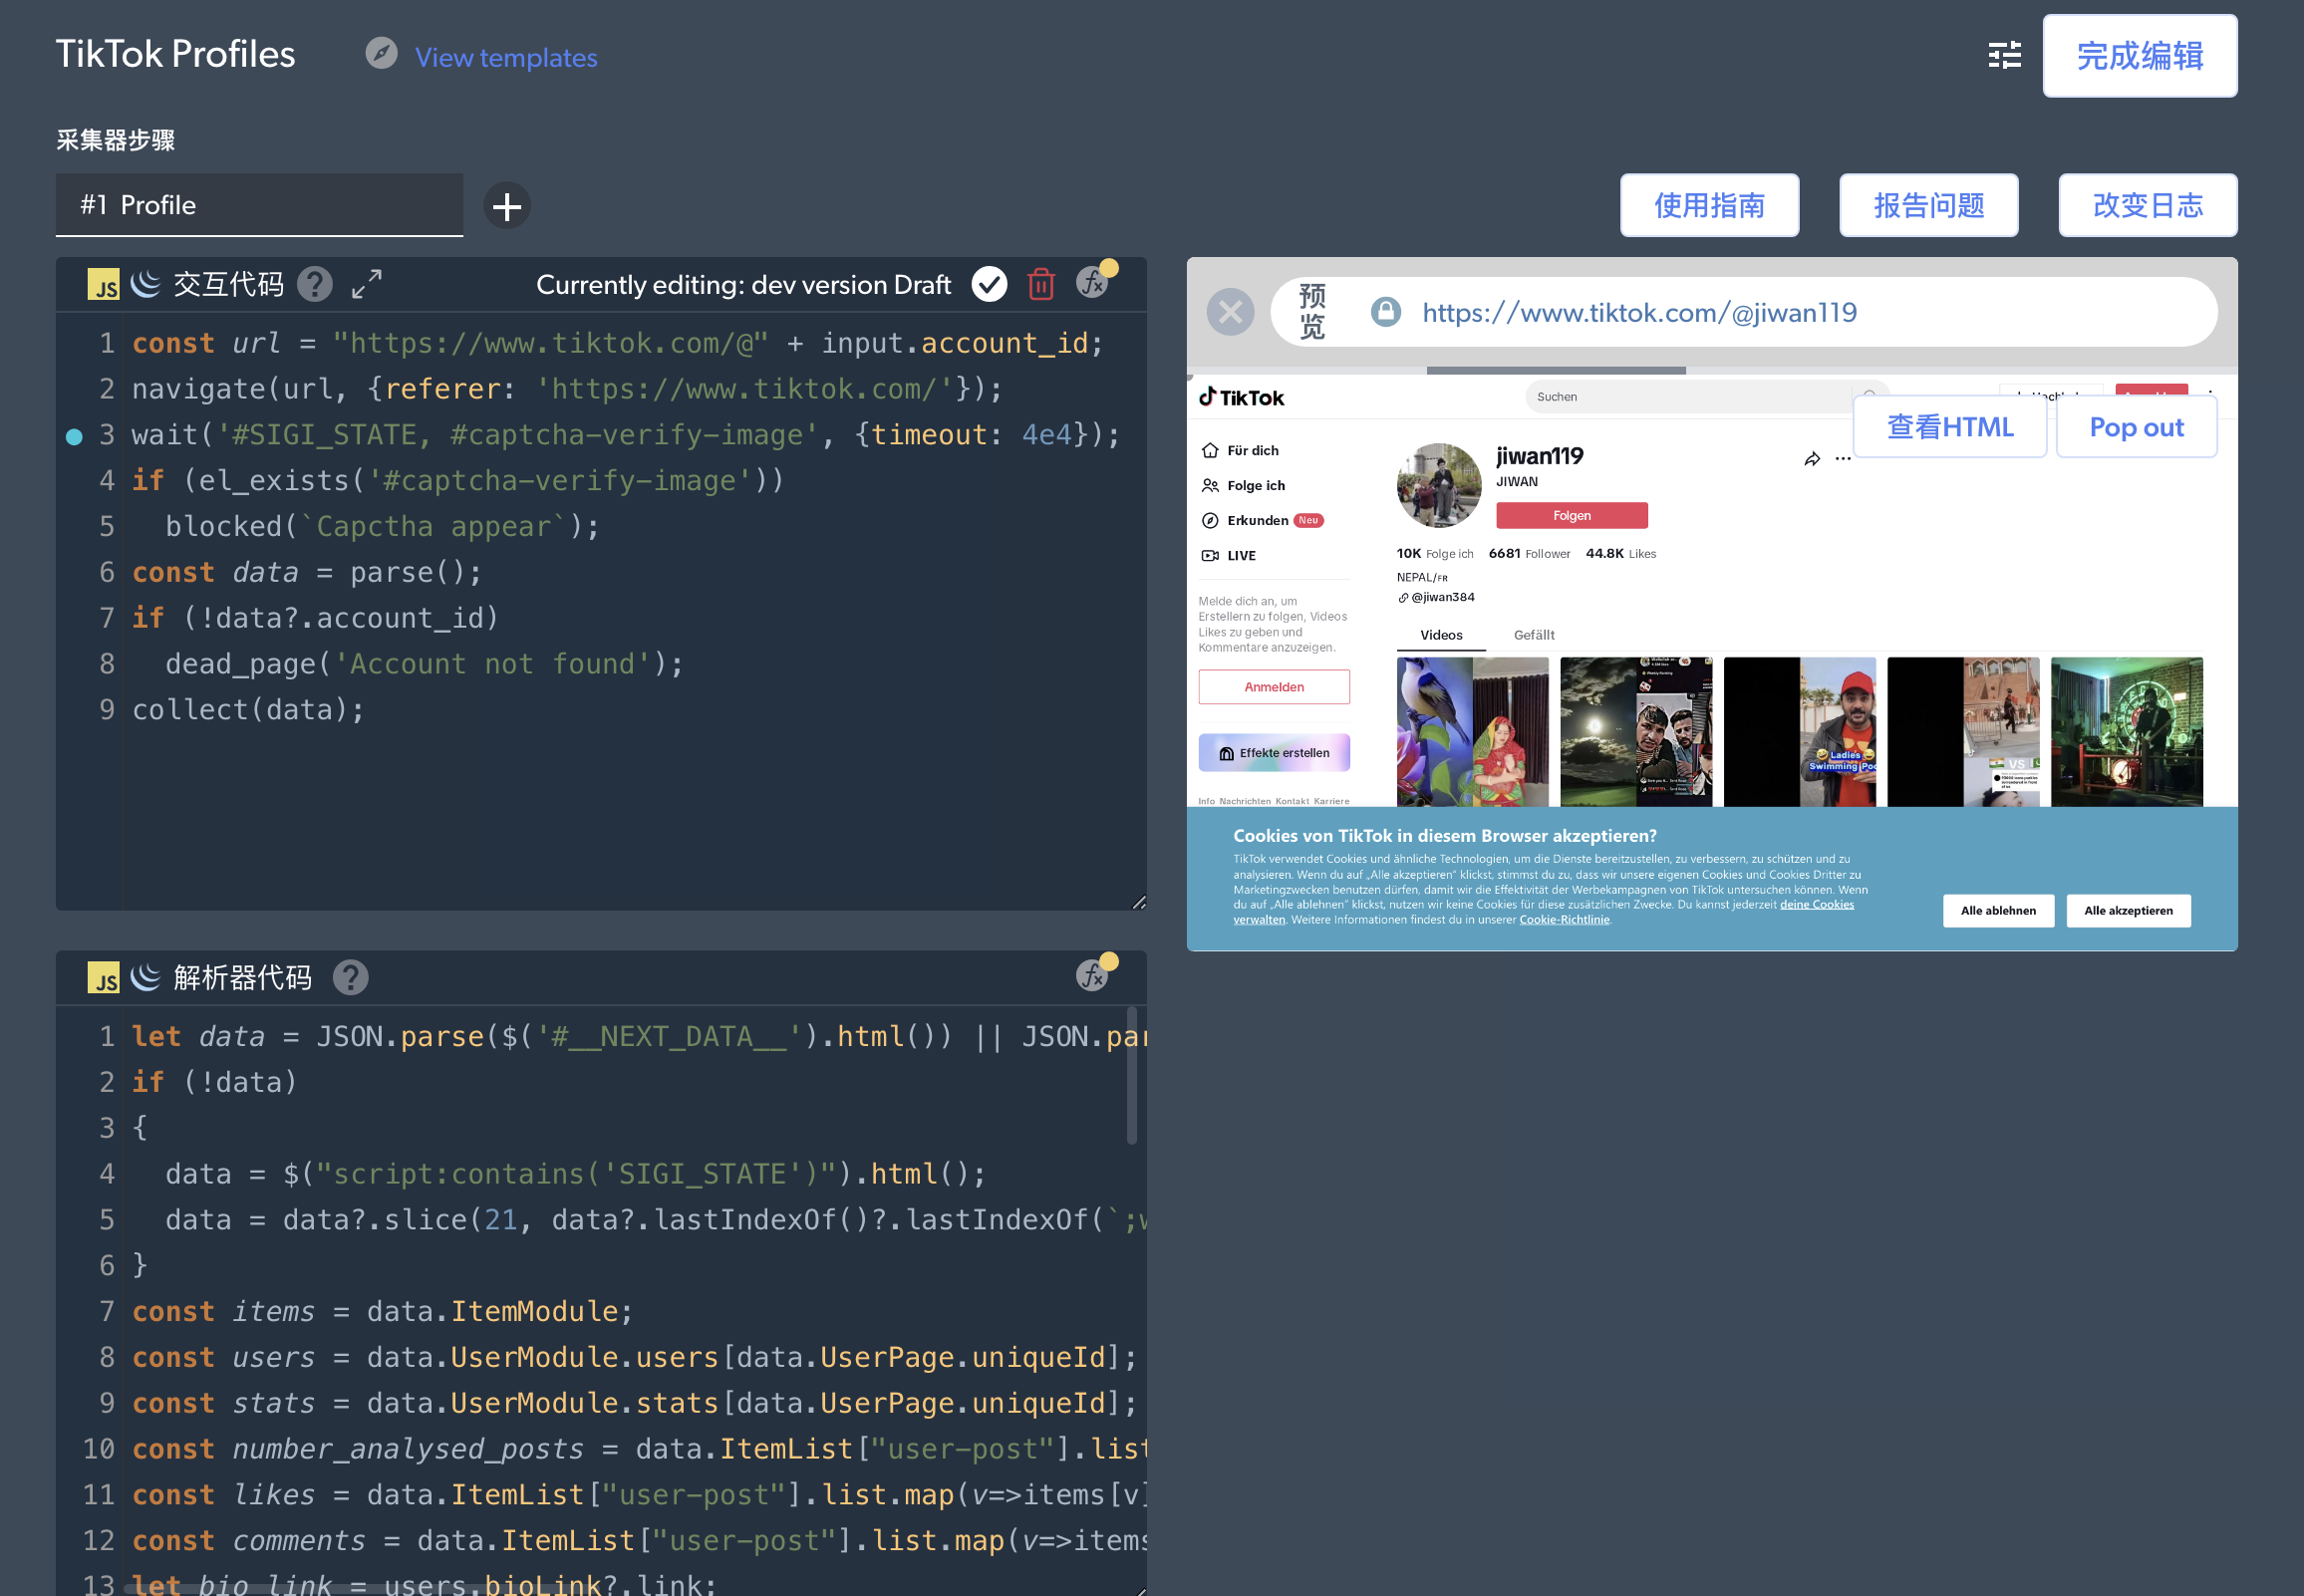Switch to Gefällt tab on profile

coord(1533,635)
